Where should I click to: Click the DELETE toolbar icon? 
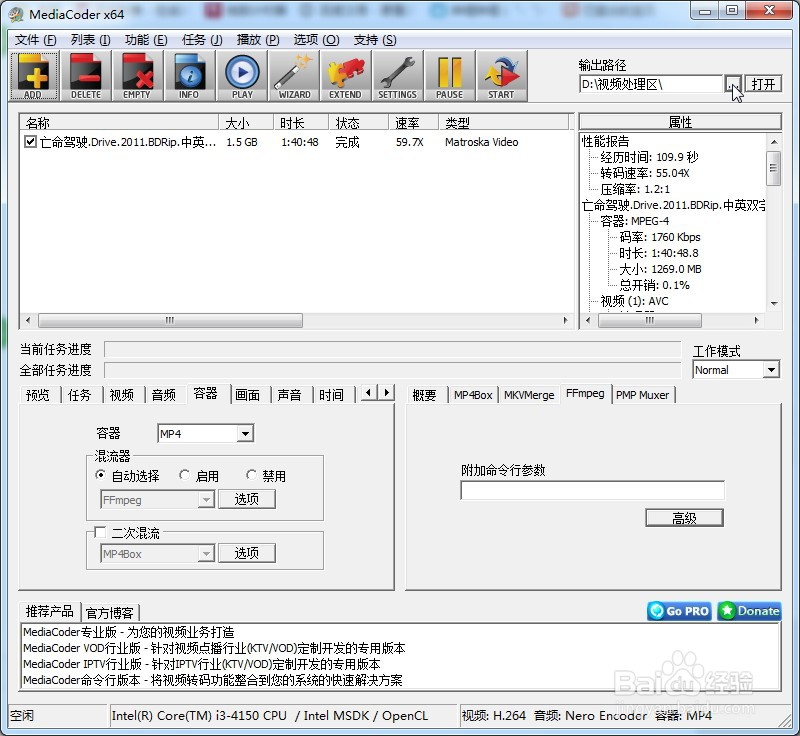pyautogui.click(x=86, y=75)
